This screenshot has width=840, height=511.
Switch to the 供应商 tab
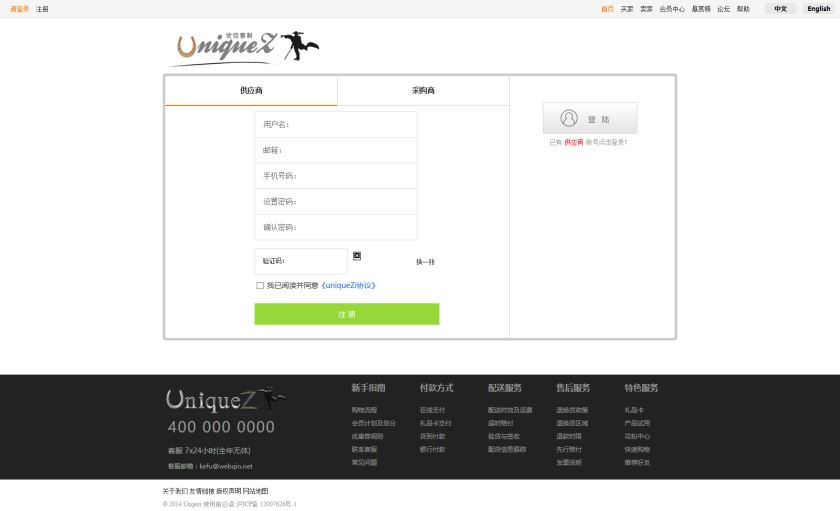click(x=251, y=91)
